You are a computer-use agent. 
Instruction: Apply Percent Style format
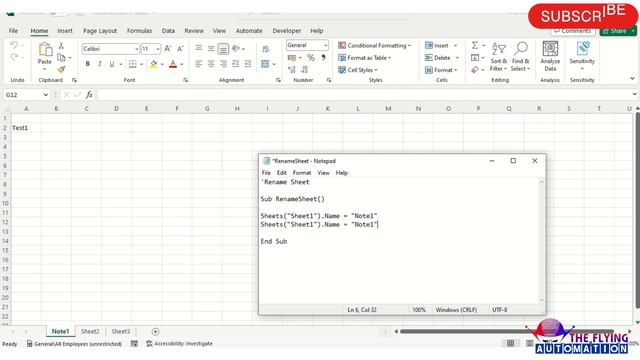[311, 58]
